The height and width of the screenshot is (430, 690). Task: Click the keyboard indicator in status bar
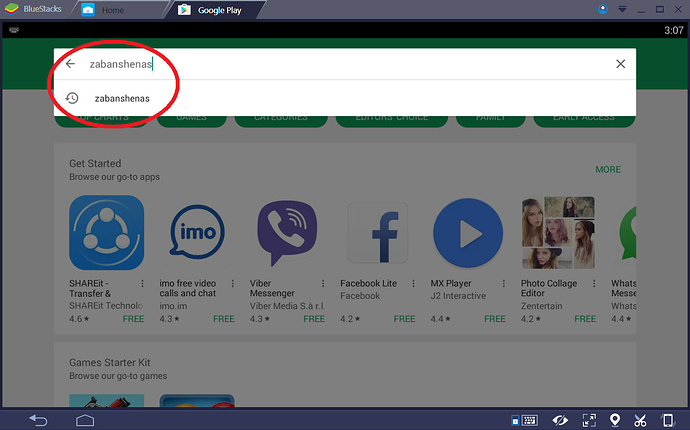pyautogui.click(x=14, y=30)
